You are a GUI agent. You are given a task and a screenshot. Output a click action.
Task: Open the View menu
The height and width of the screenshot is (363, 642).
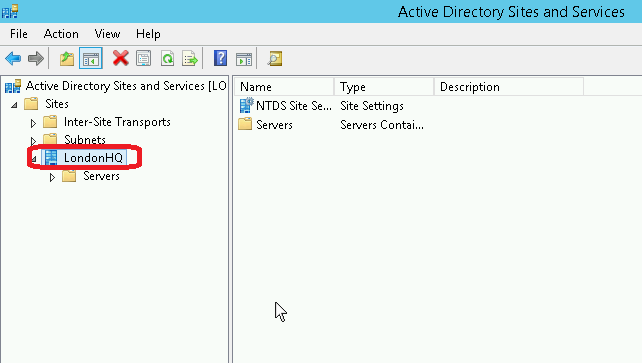[x=107, y=34]
